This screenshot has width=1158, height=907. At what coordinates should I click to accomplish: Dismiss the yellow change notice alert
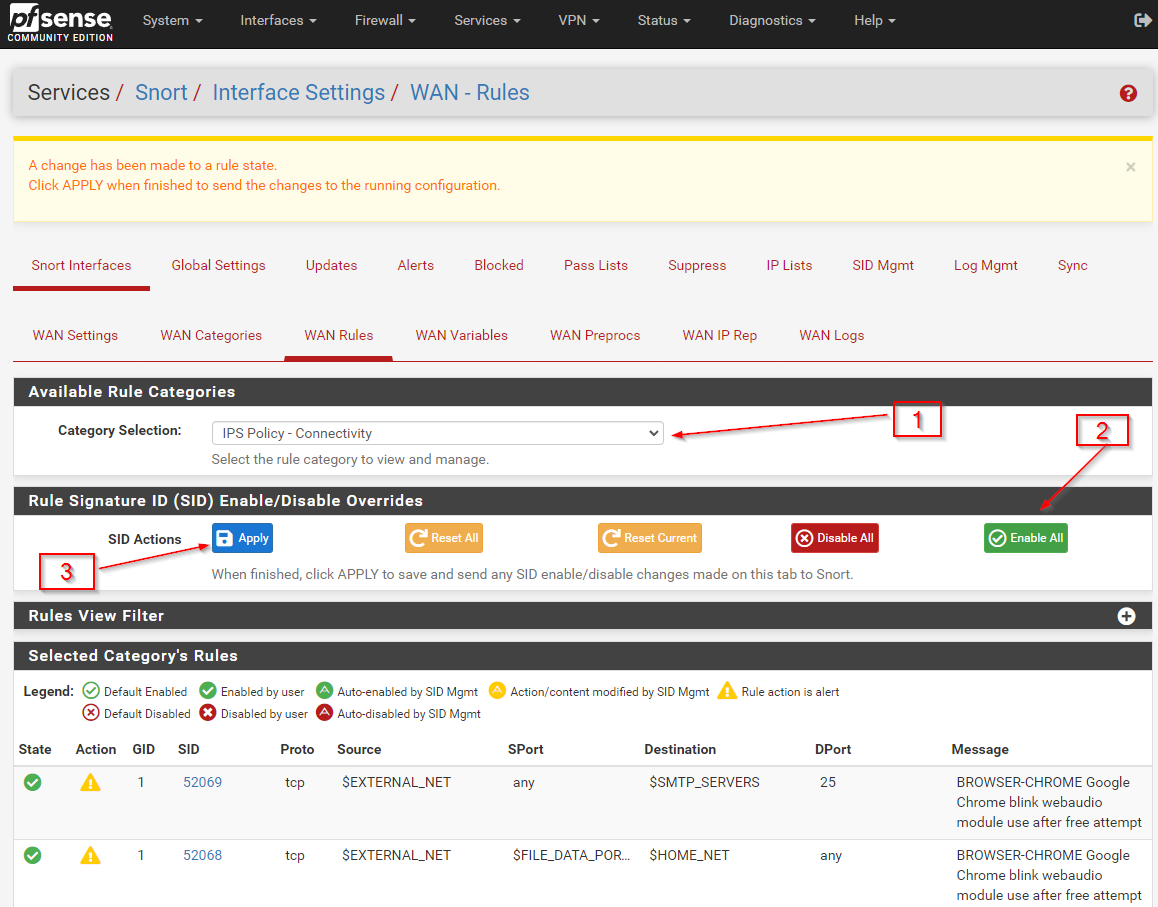[x=1130, y=167]
